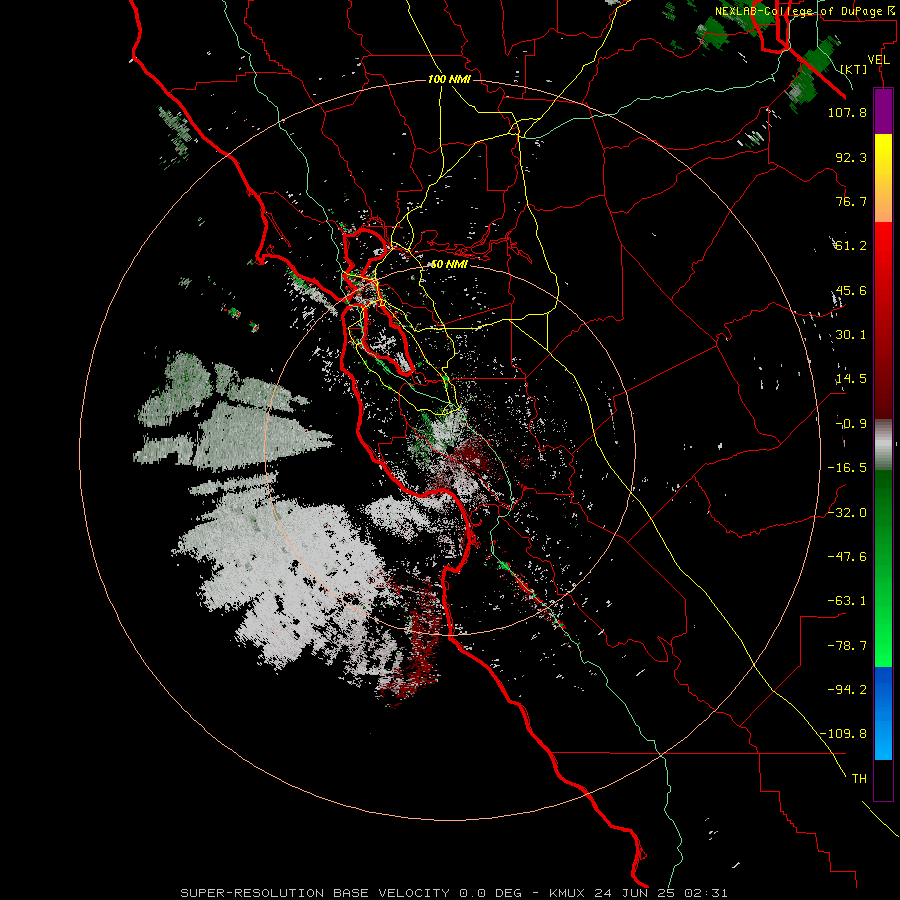The width and height of the screenshot is (900, 900).
Task: Click the -109.8 legend value
Action: point(843,734)
